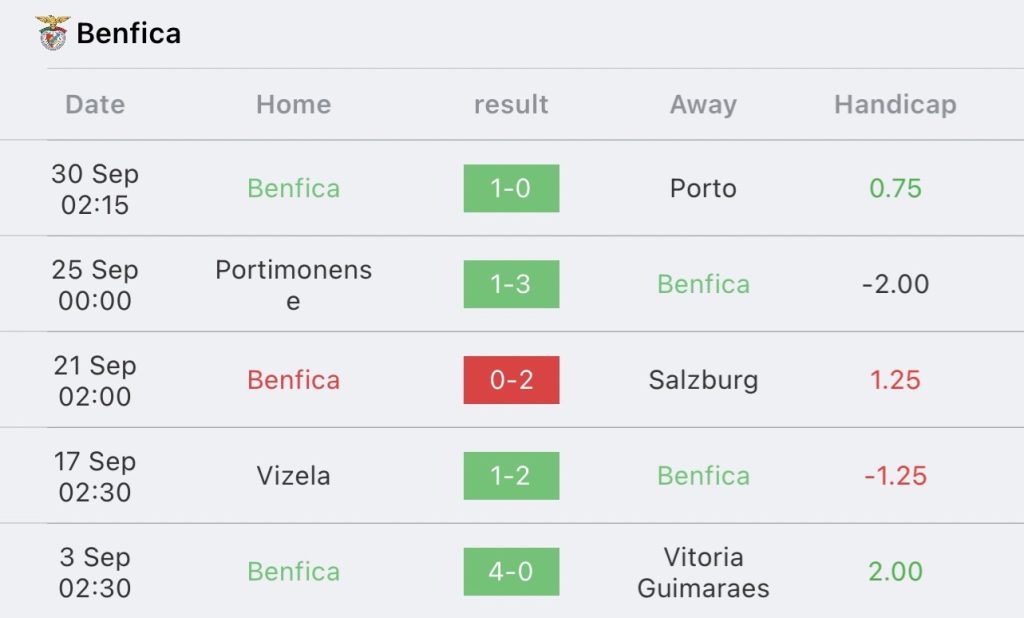The image size is (1024, 618).
Task: Open the Benfica team title
Action: pos(129,33)
